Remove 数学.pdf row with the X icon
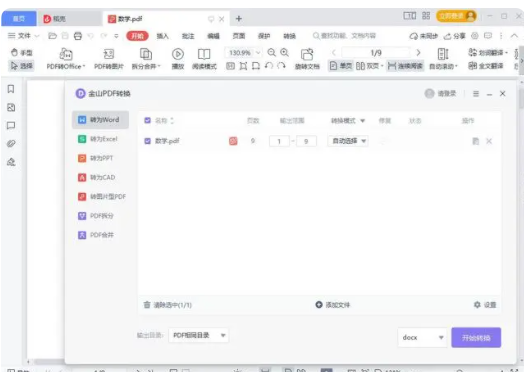The width and height of the screenshot is (524, 372). pyautogui.click(x=489, y=141)
